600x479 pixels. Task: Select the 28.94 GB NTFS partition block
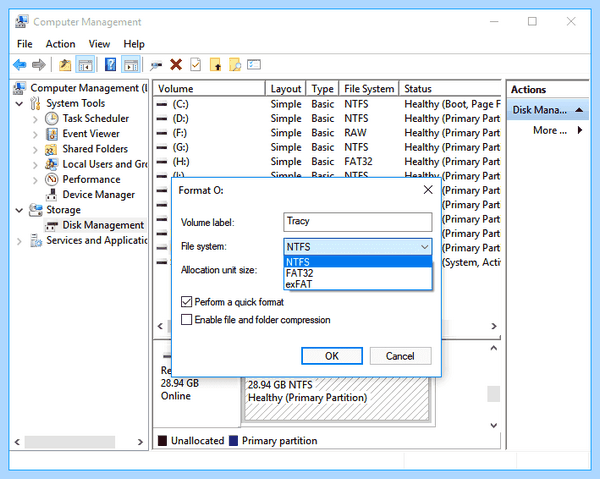point(337,399)
